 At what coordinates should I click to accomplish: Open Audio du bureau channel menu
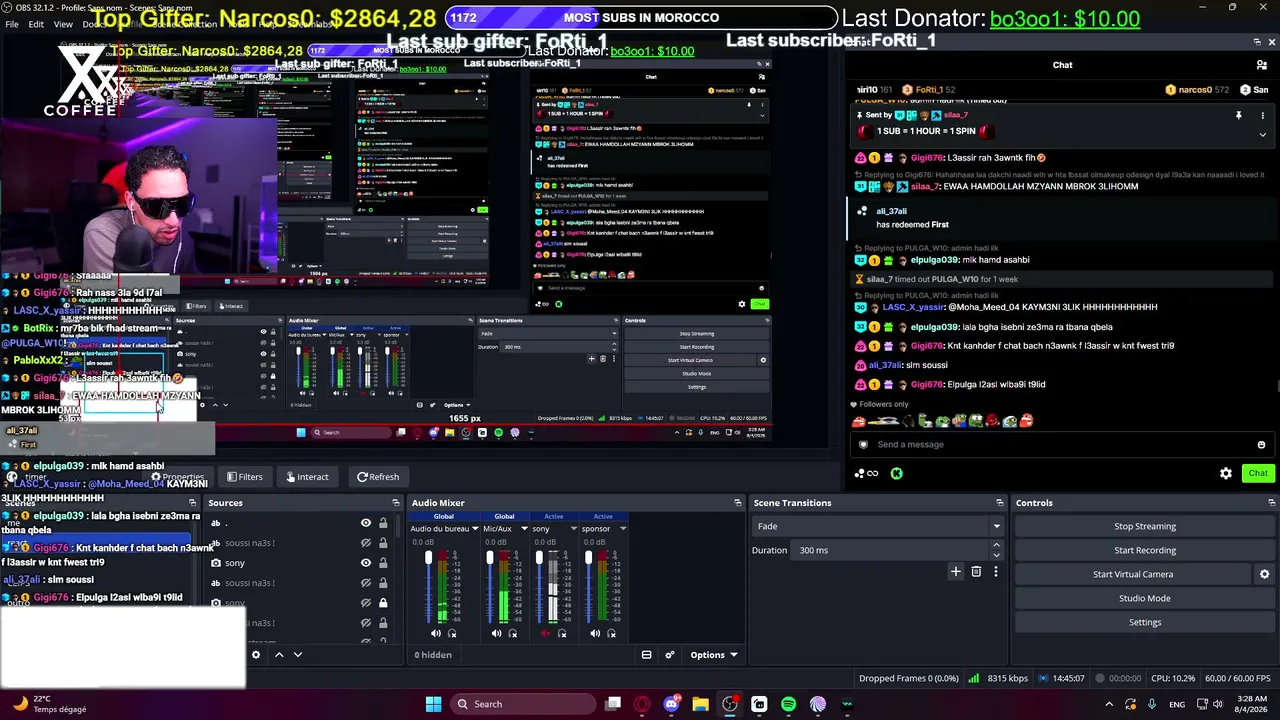[x=474, y=529]
